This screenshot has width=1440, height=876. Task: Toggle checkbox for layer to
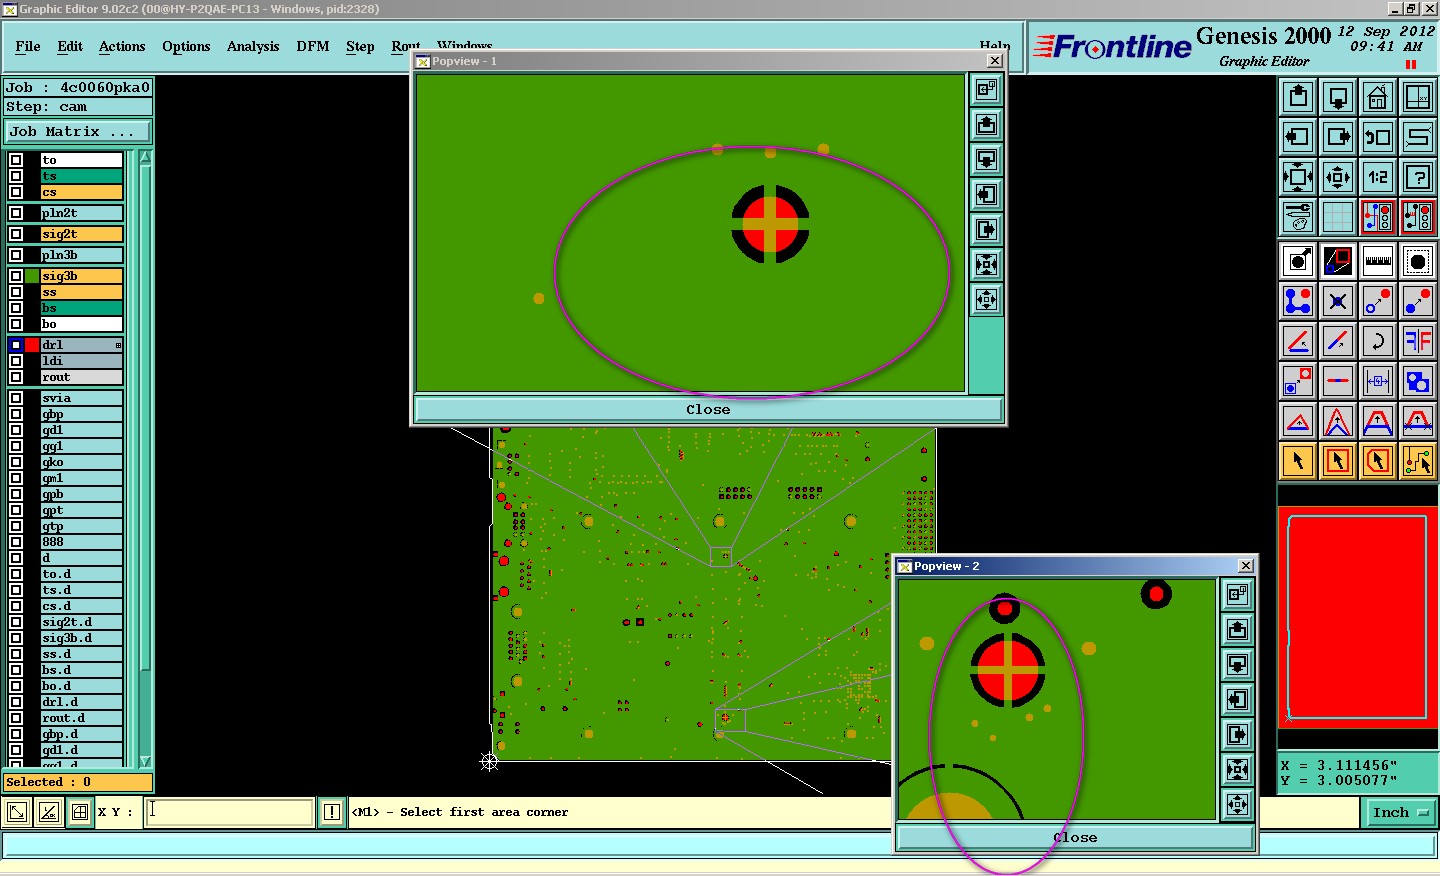[16, 160]
